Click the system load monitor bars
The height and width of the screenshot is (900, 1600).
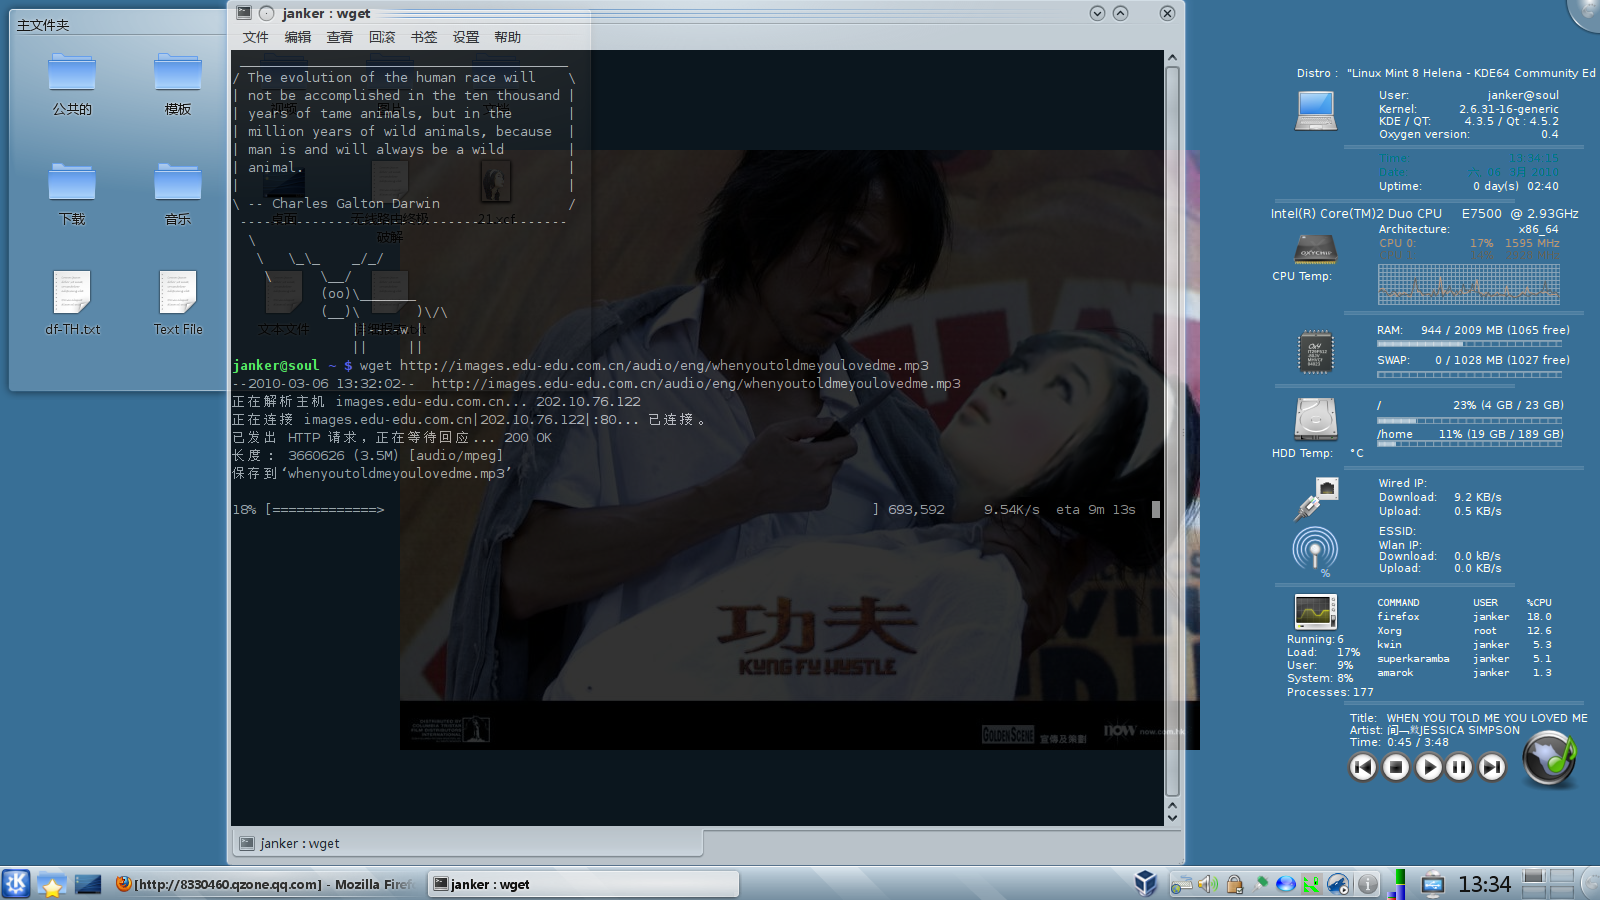click(1398, 884)
